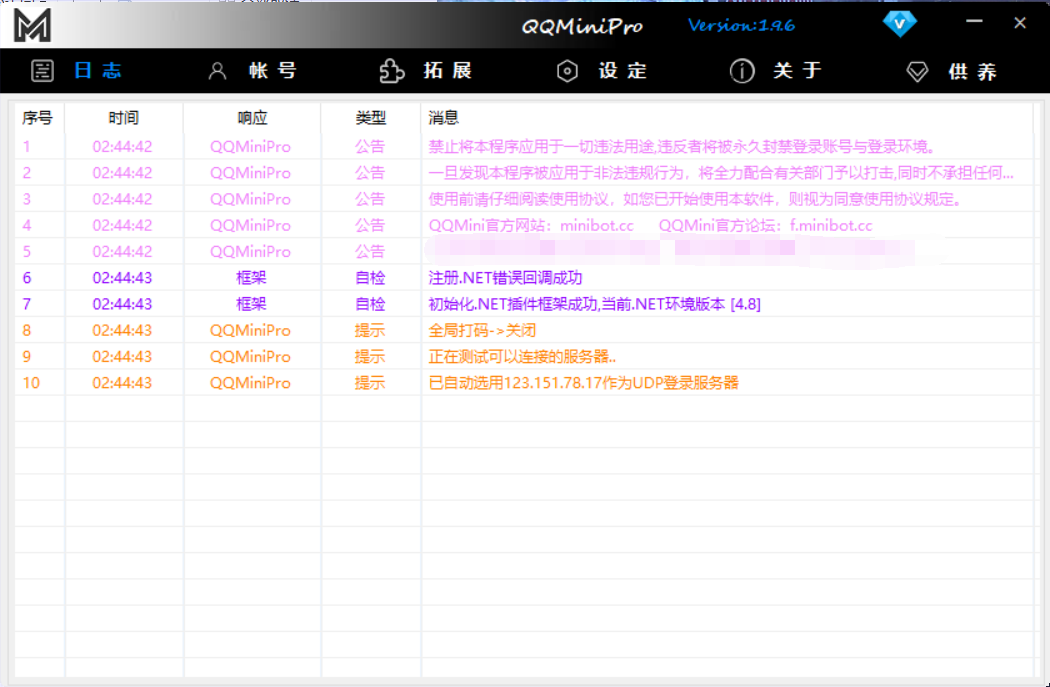Open the 帐号 tab
1050x687 pixels.
tap(273, 70)
